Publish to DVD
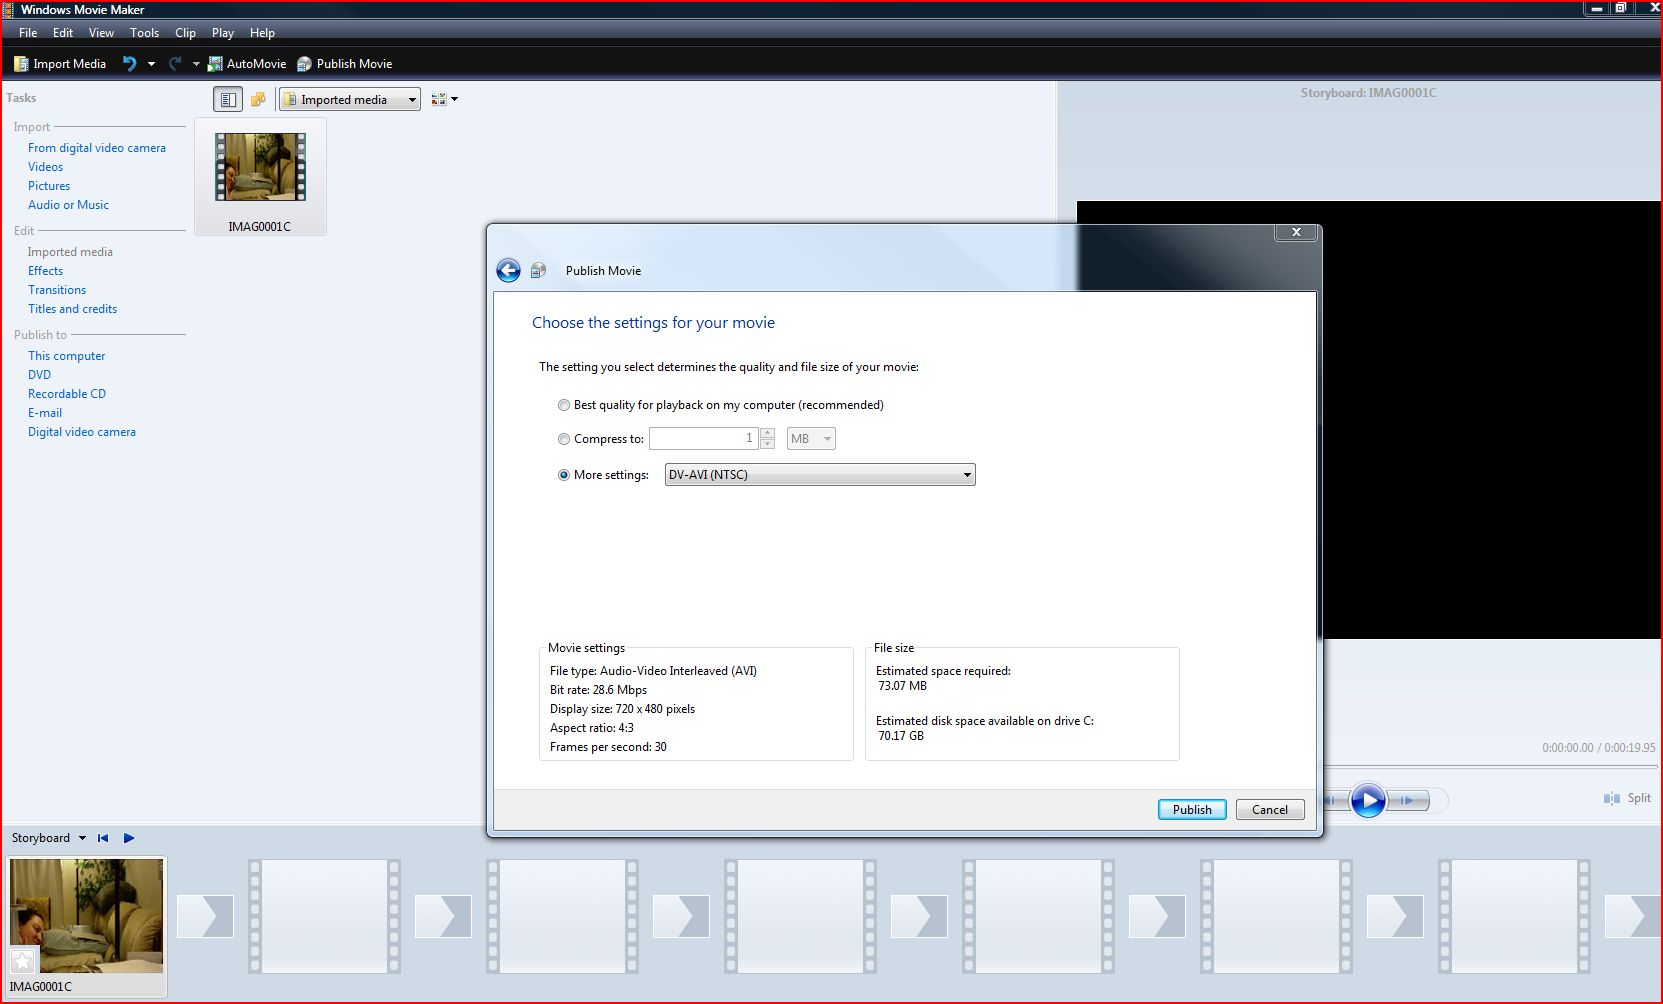This screenshot has height=1004, width=1663. tap(39, 375)
